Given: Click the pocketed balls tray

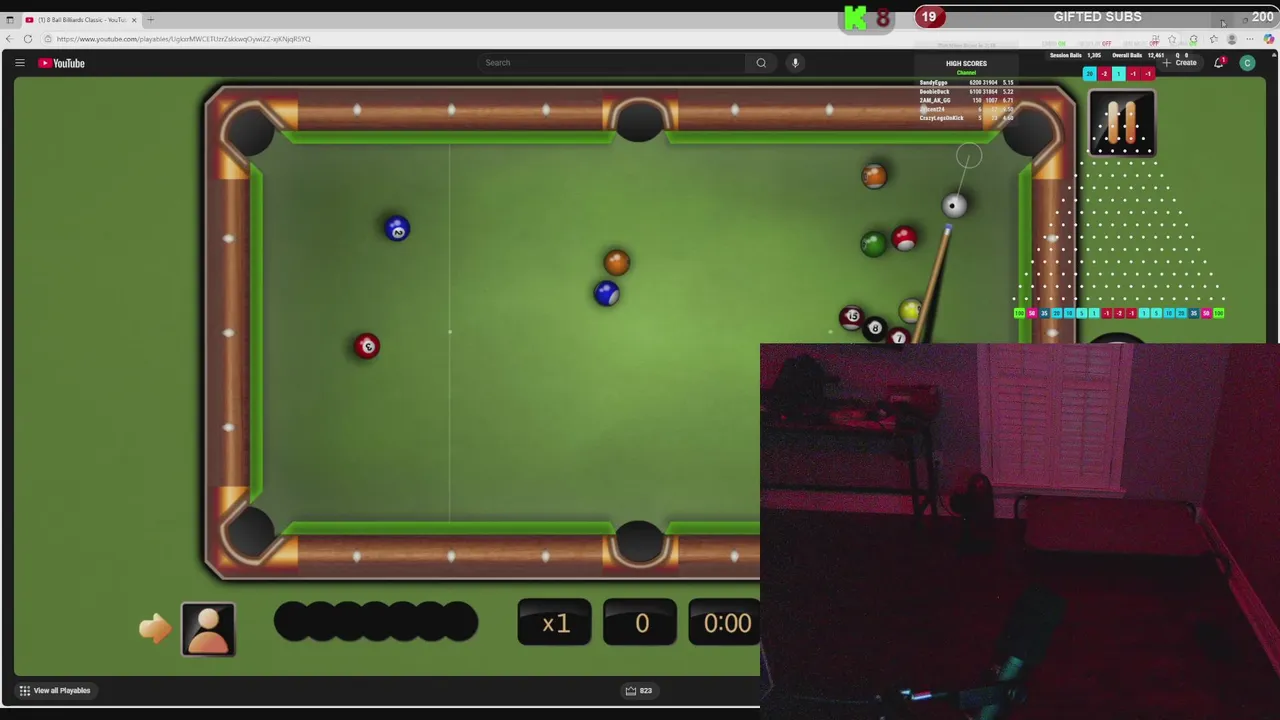Looking at the screenshot, I should (376, 622).
